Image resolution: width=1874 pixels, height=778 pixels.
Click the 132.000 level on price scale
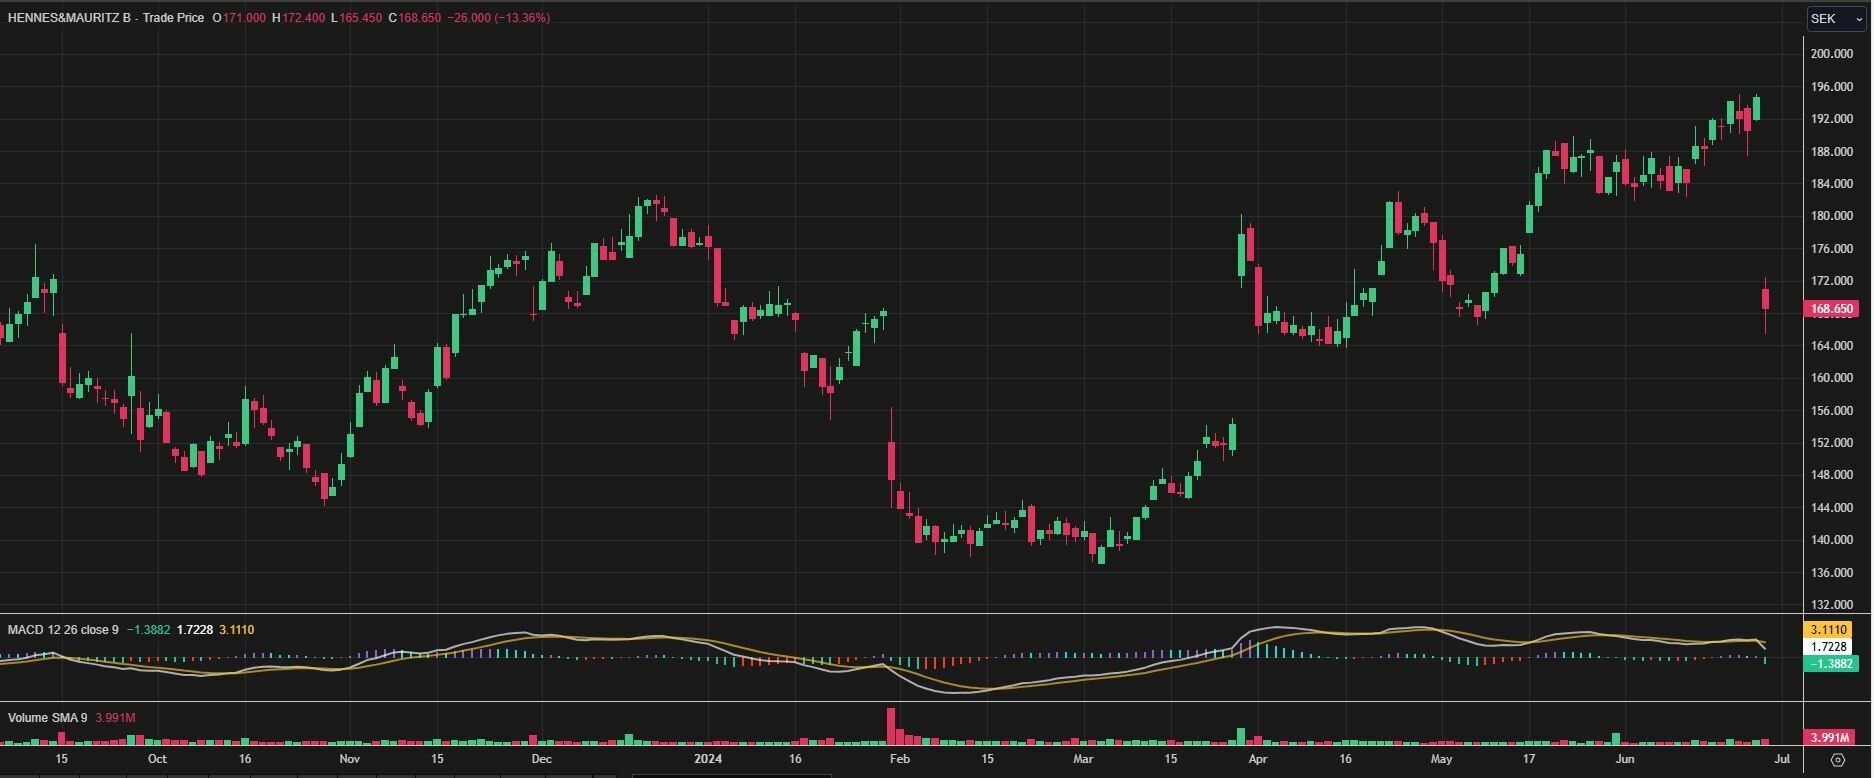1832,605
